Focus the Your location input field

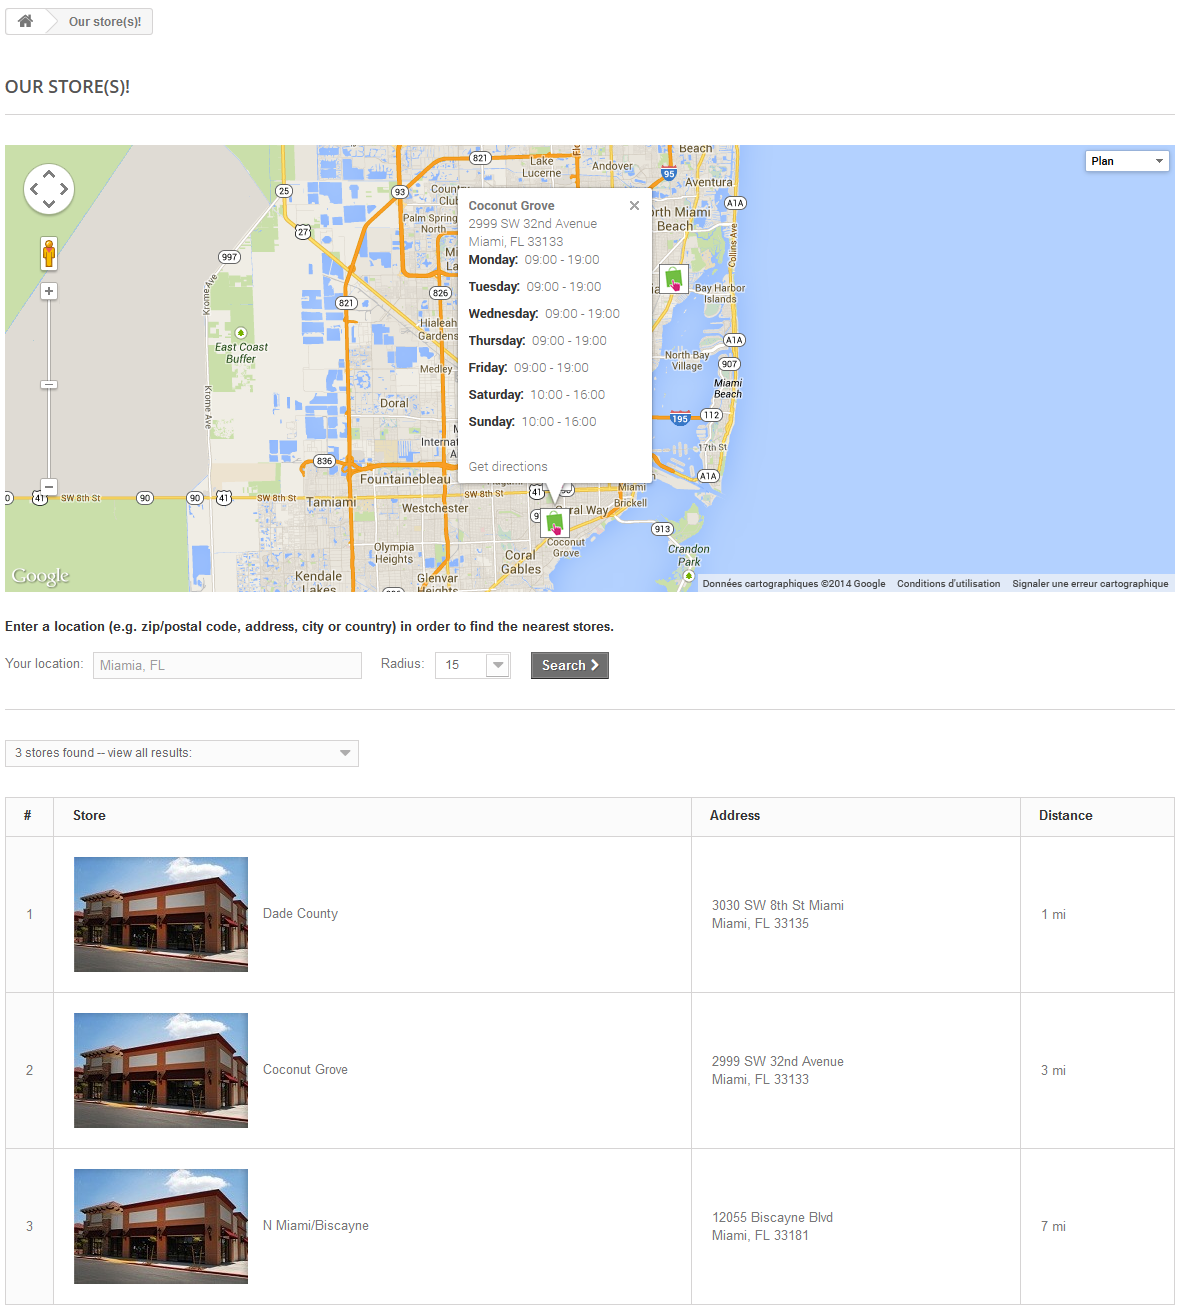(x=227, y=665)
